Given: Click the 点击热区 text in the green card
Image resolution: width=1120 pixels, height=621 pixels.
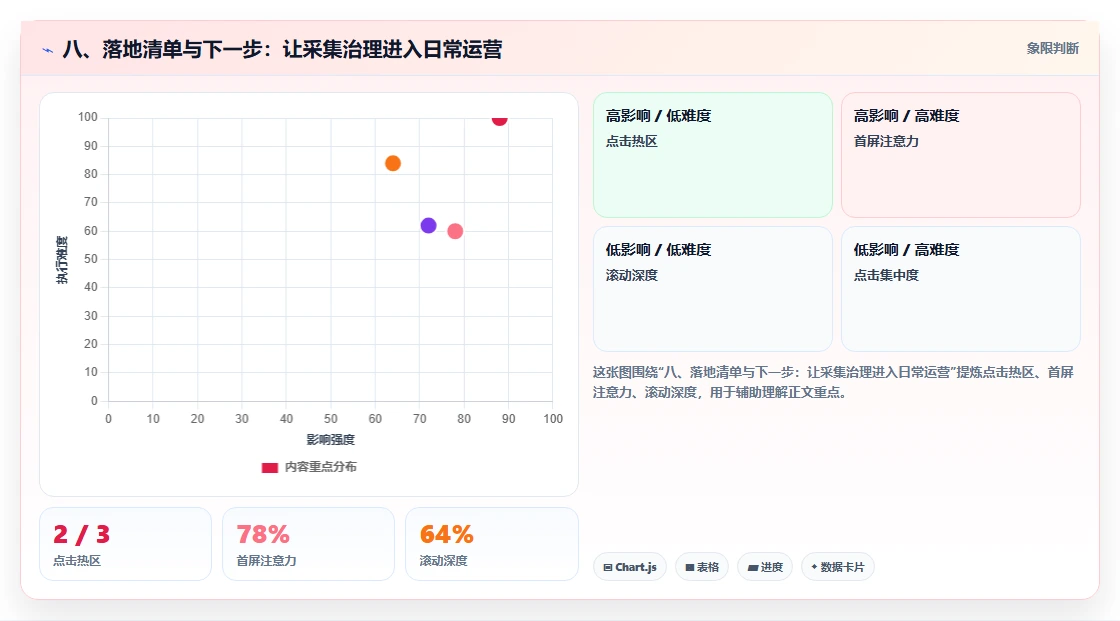Looking at the screenshot, I should (x=631, y=141).
